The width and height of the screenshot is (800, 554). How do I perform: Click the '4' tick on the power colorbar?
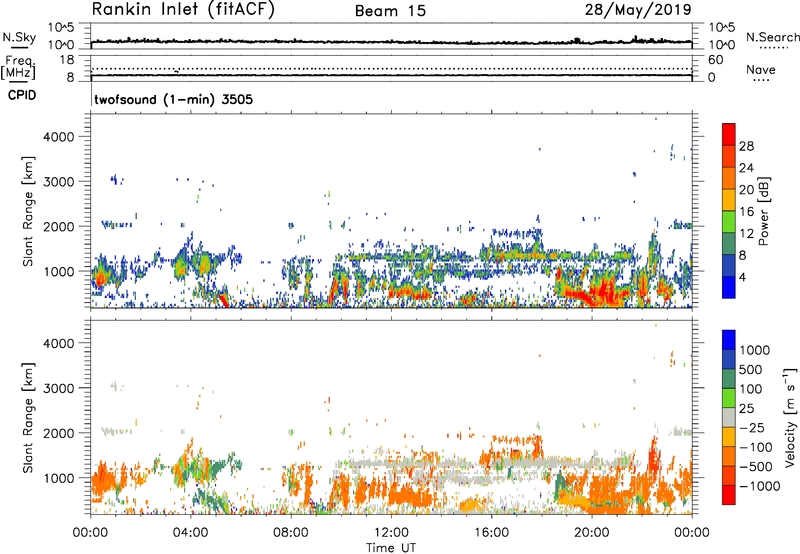(743, 277)
